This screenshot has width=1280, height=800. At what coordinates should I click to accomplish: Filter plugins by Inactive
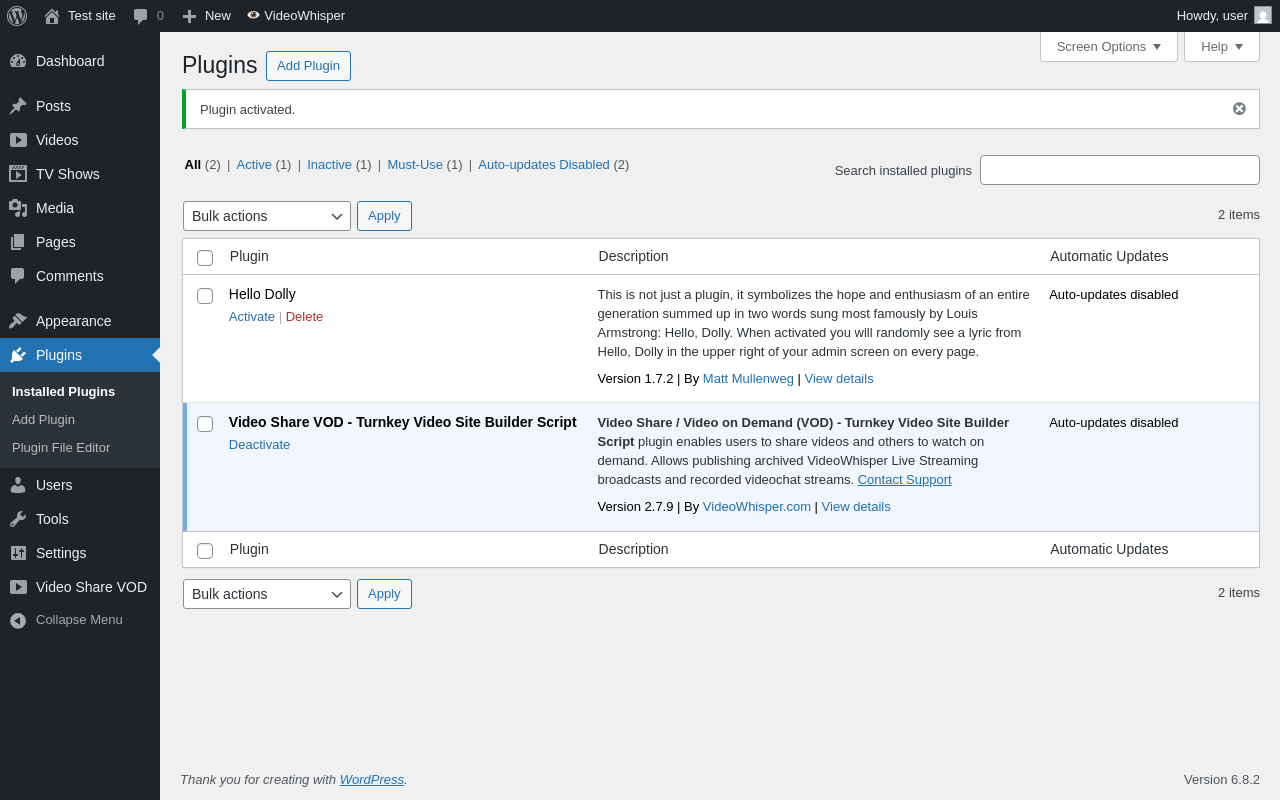[x=329, y=165]
